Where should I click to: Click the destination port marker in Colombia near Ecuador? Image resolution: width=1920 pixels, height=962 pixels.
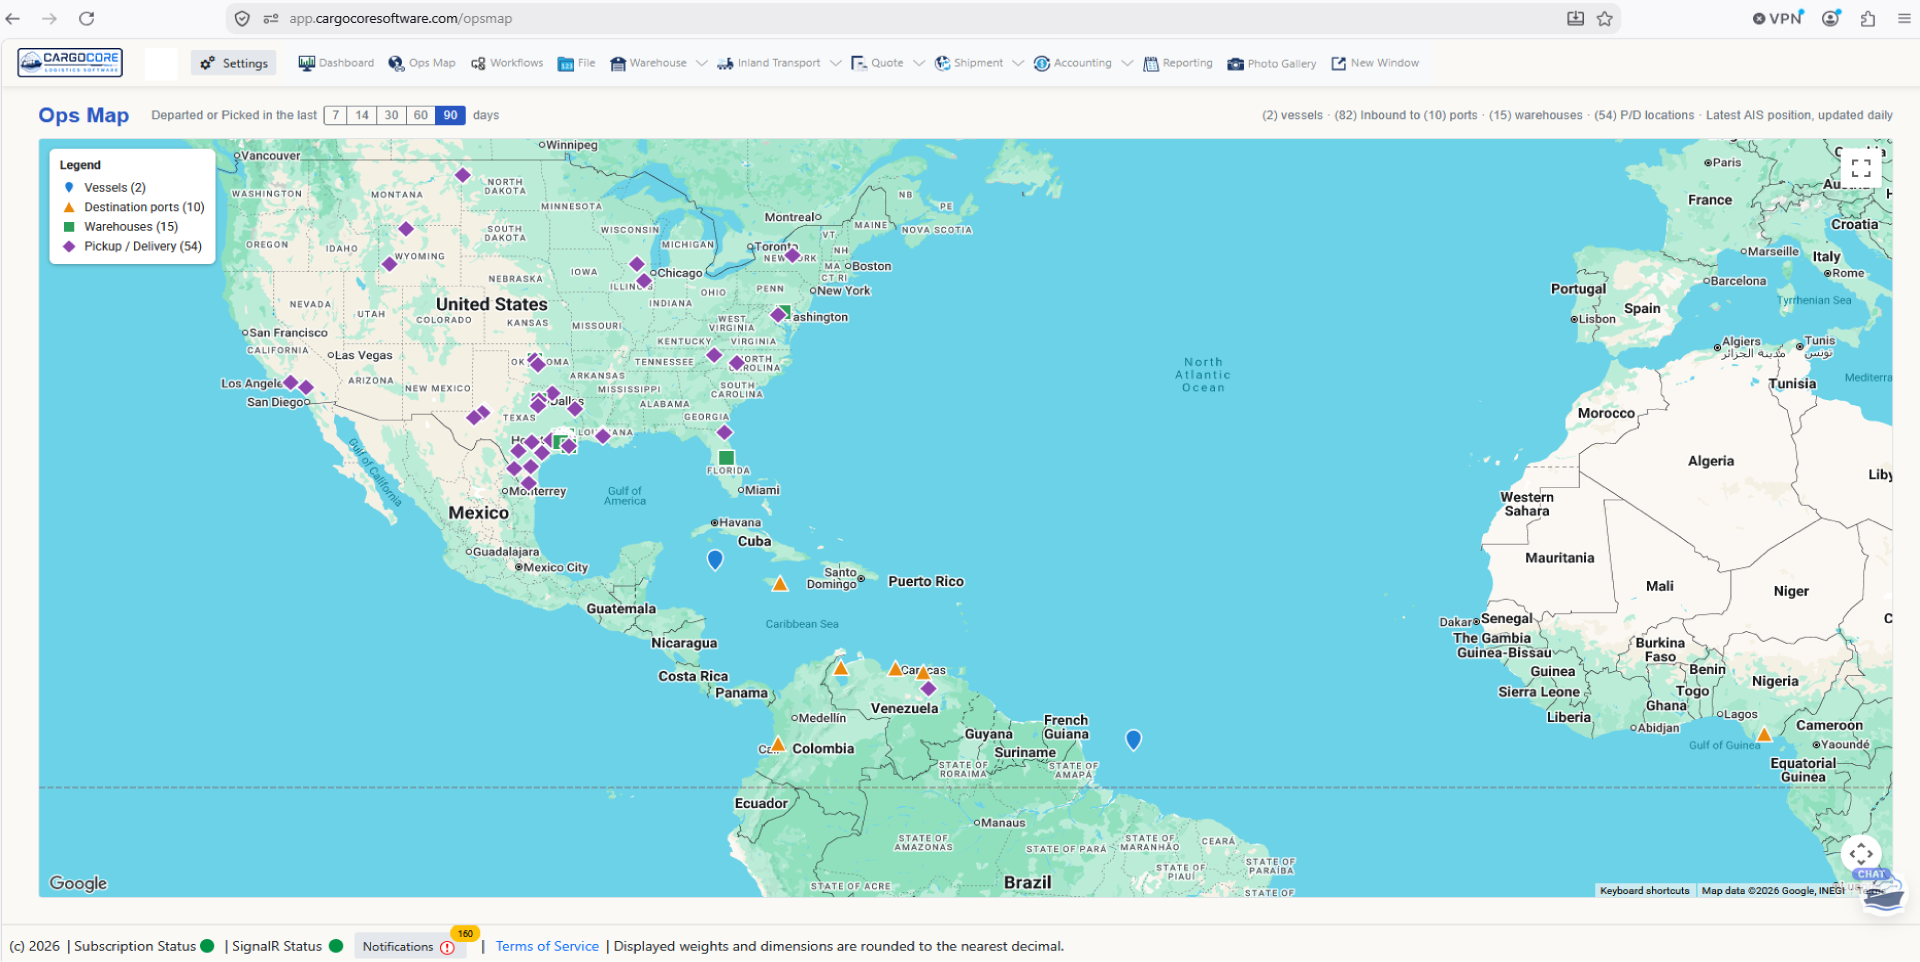pyautogui.click(x=777, y=744)
